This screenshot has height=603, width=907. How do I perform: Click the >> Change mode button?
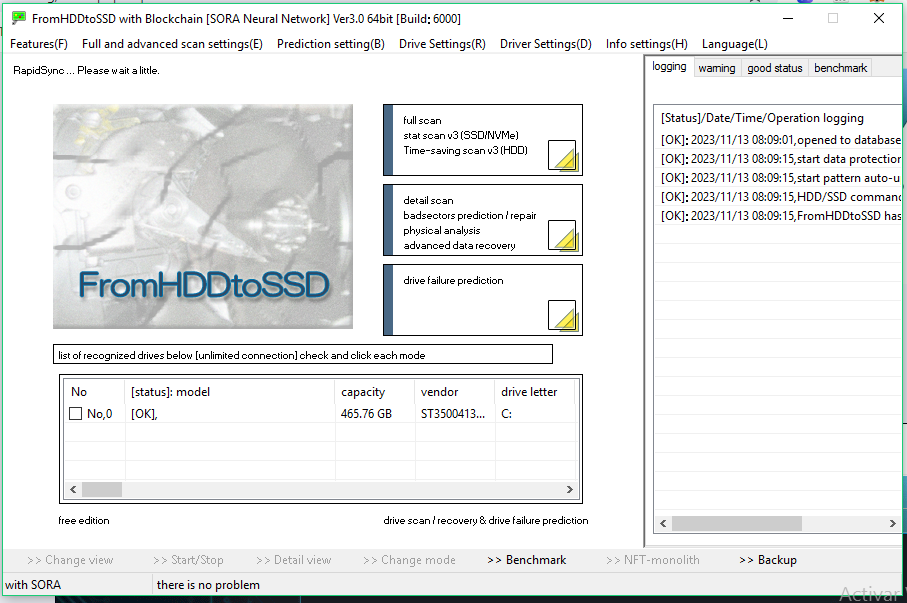point(410,560)
